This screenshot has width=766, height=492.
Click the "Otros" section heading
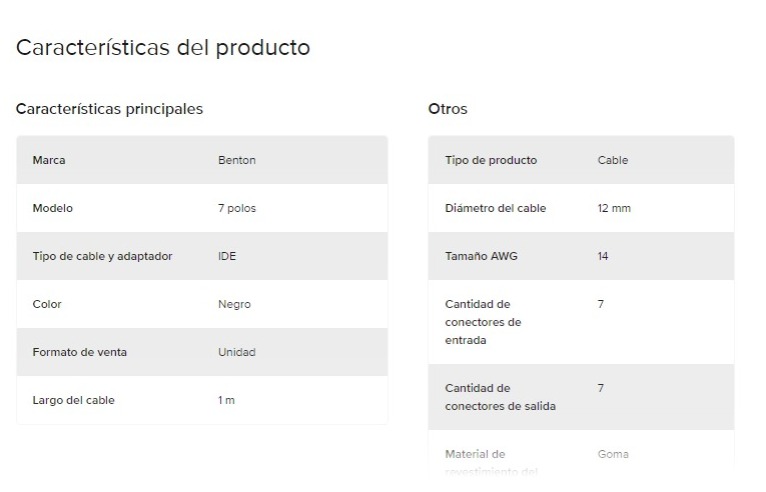447,109
